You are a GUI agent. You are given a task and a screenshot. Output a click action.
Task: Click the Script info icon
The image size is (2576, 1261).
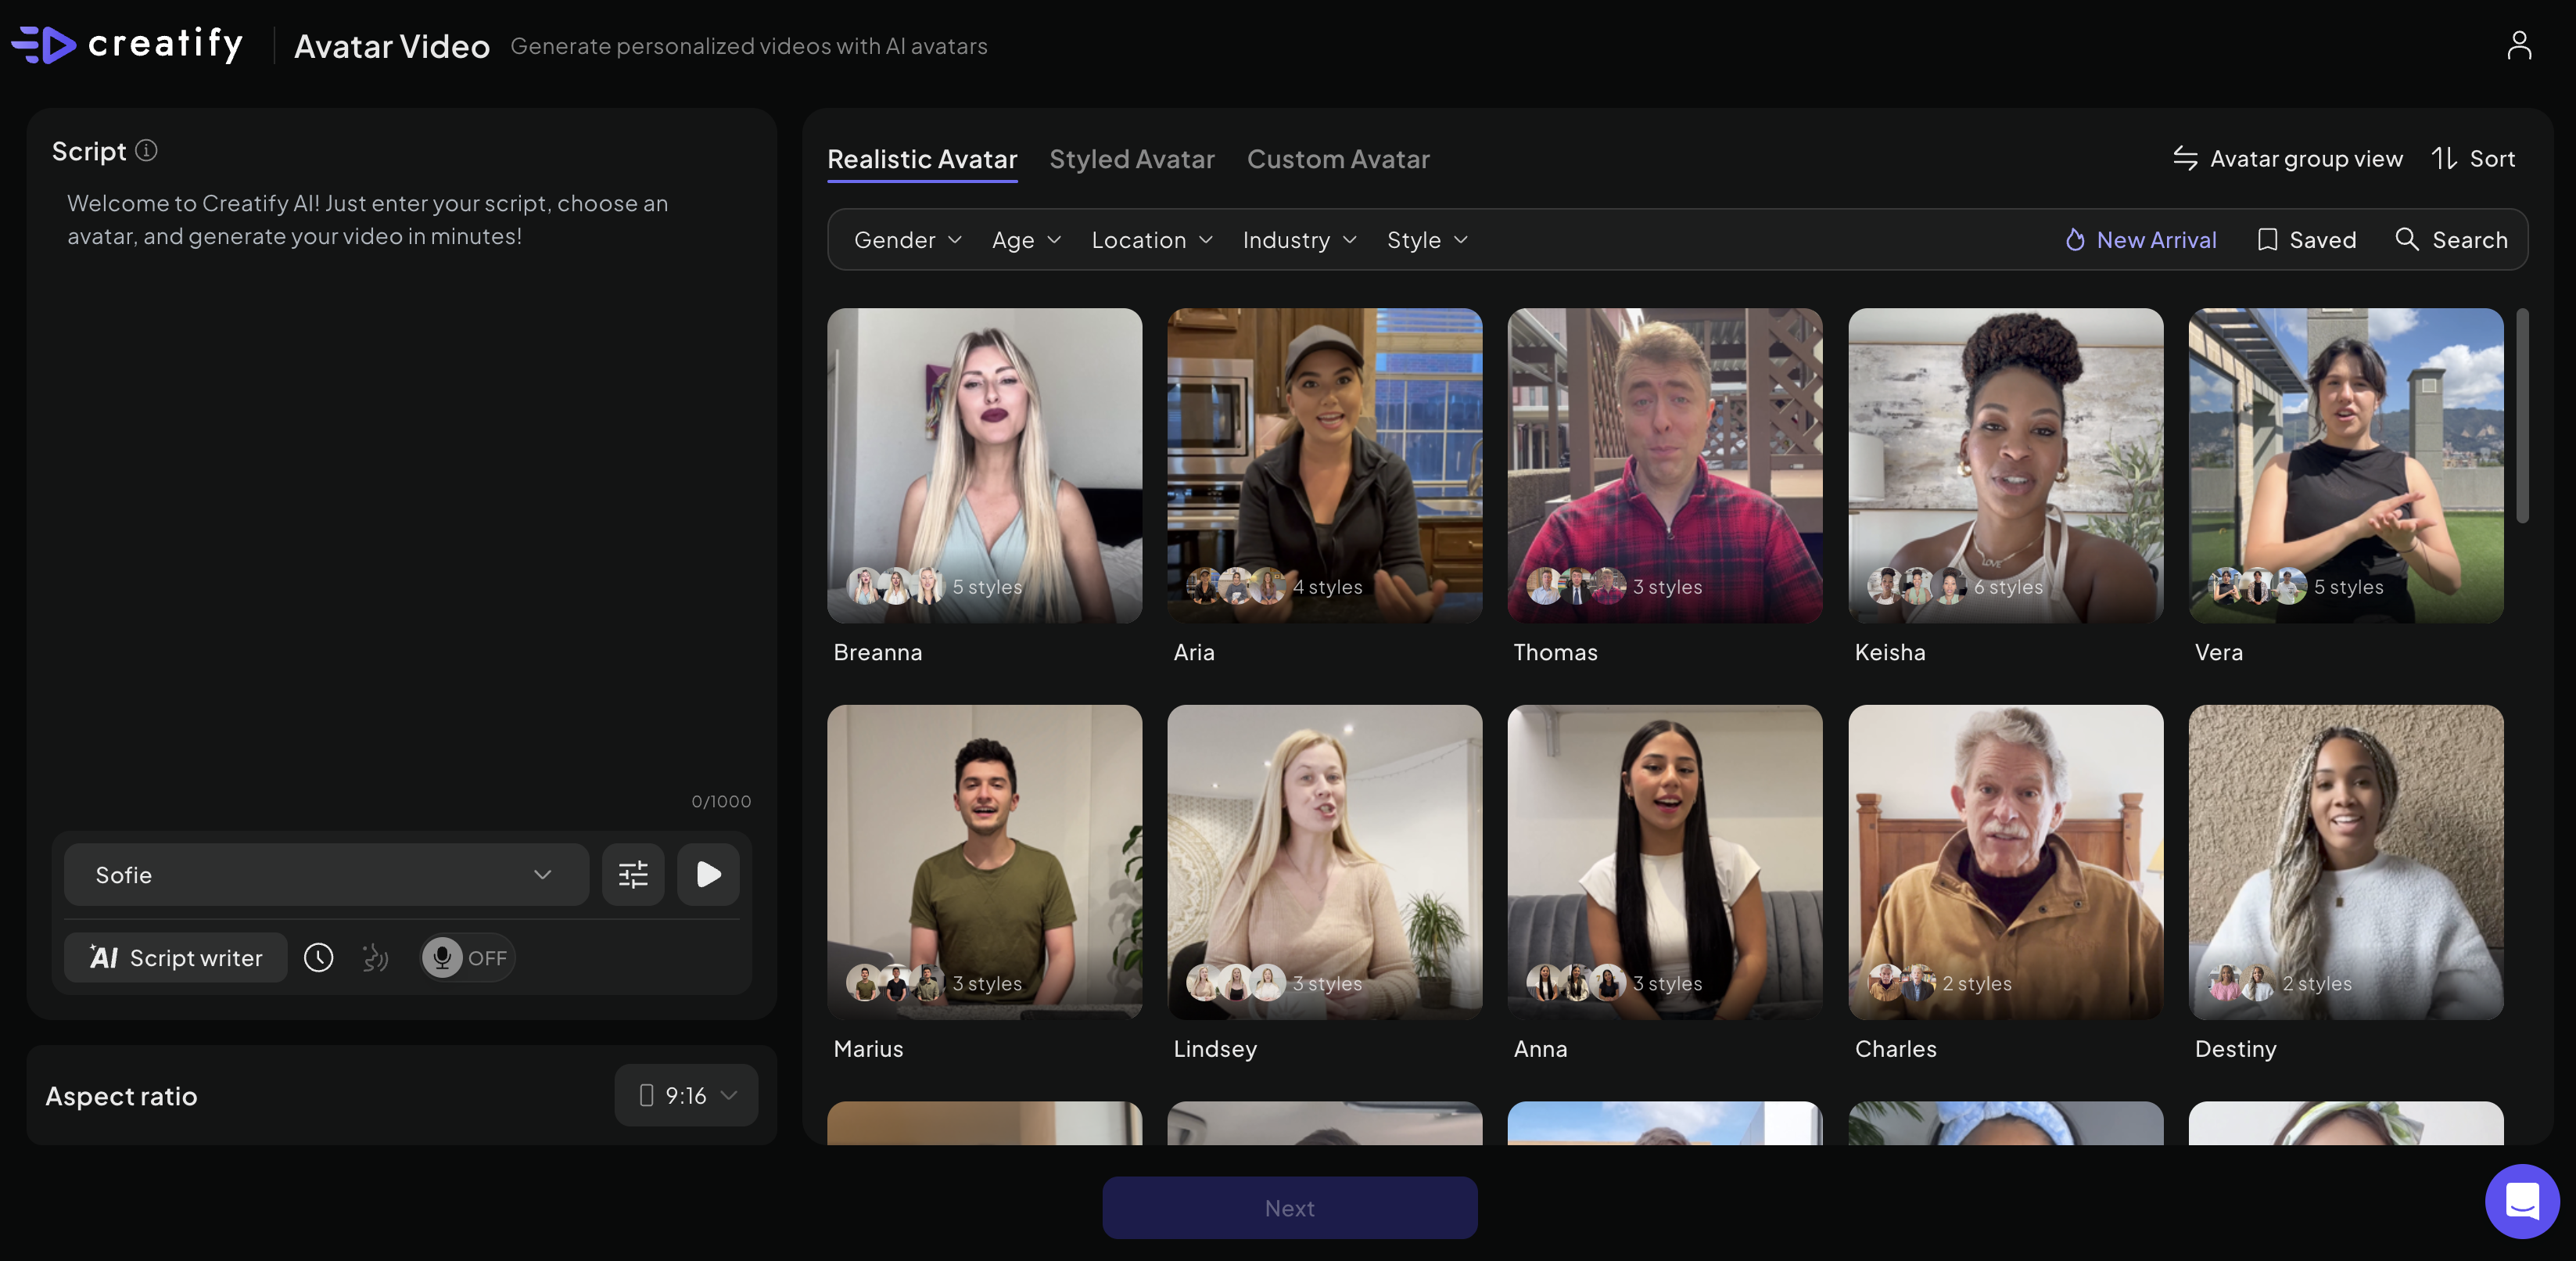coord(147,151)
